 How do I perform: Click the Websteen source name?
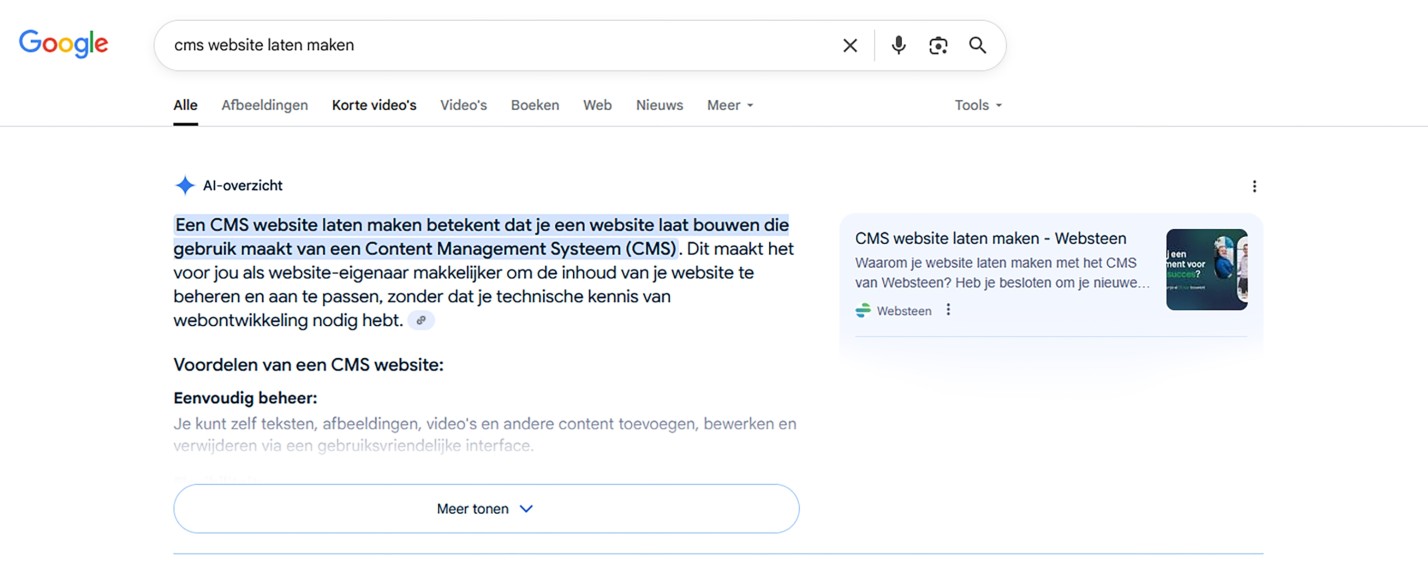[904, 311]
